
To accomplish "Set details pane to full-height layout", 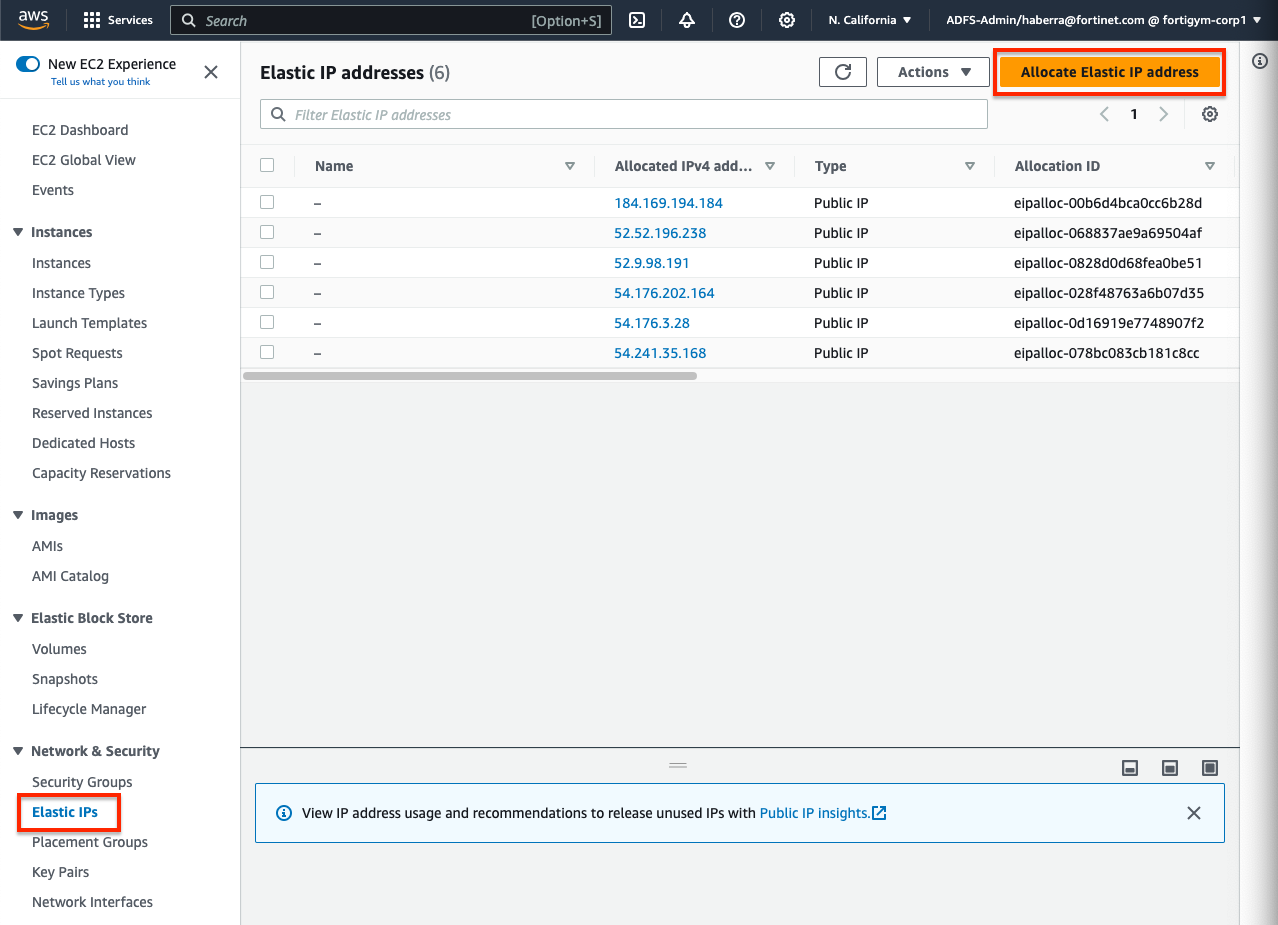I will (1210, 768).
